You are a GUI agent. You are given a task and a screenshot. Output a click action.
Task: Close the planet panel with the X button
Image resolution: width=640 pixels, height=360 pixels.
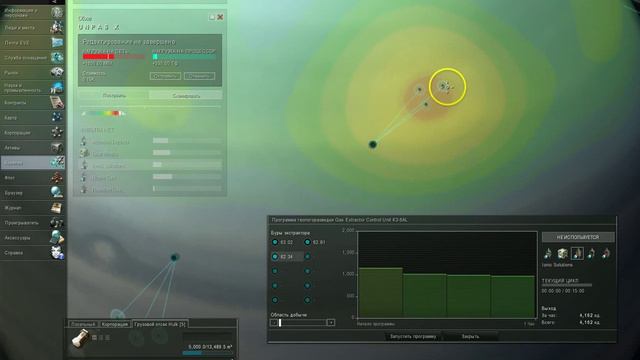220,17
